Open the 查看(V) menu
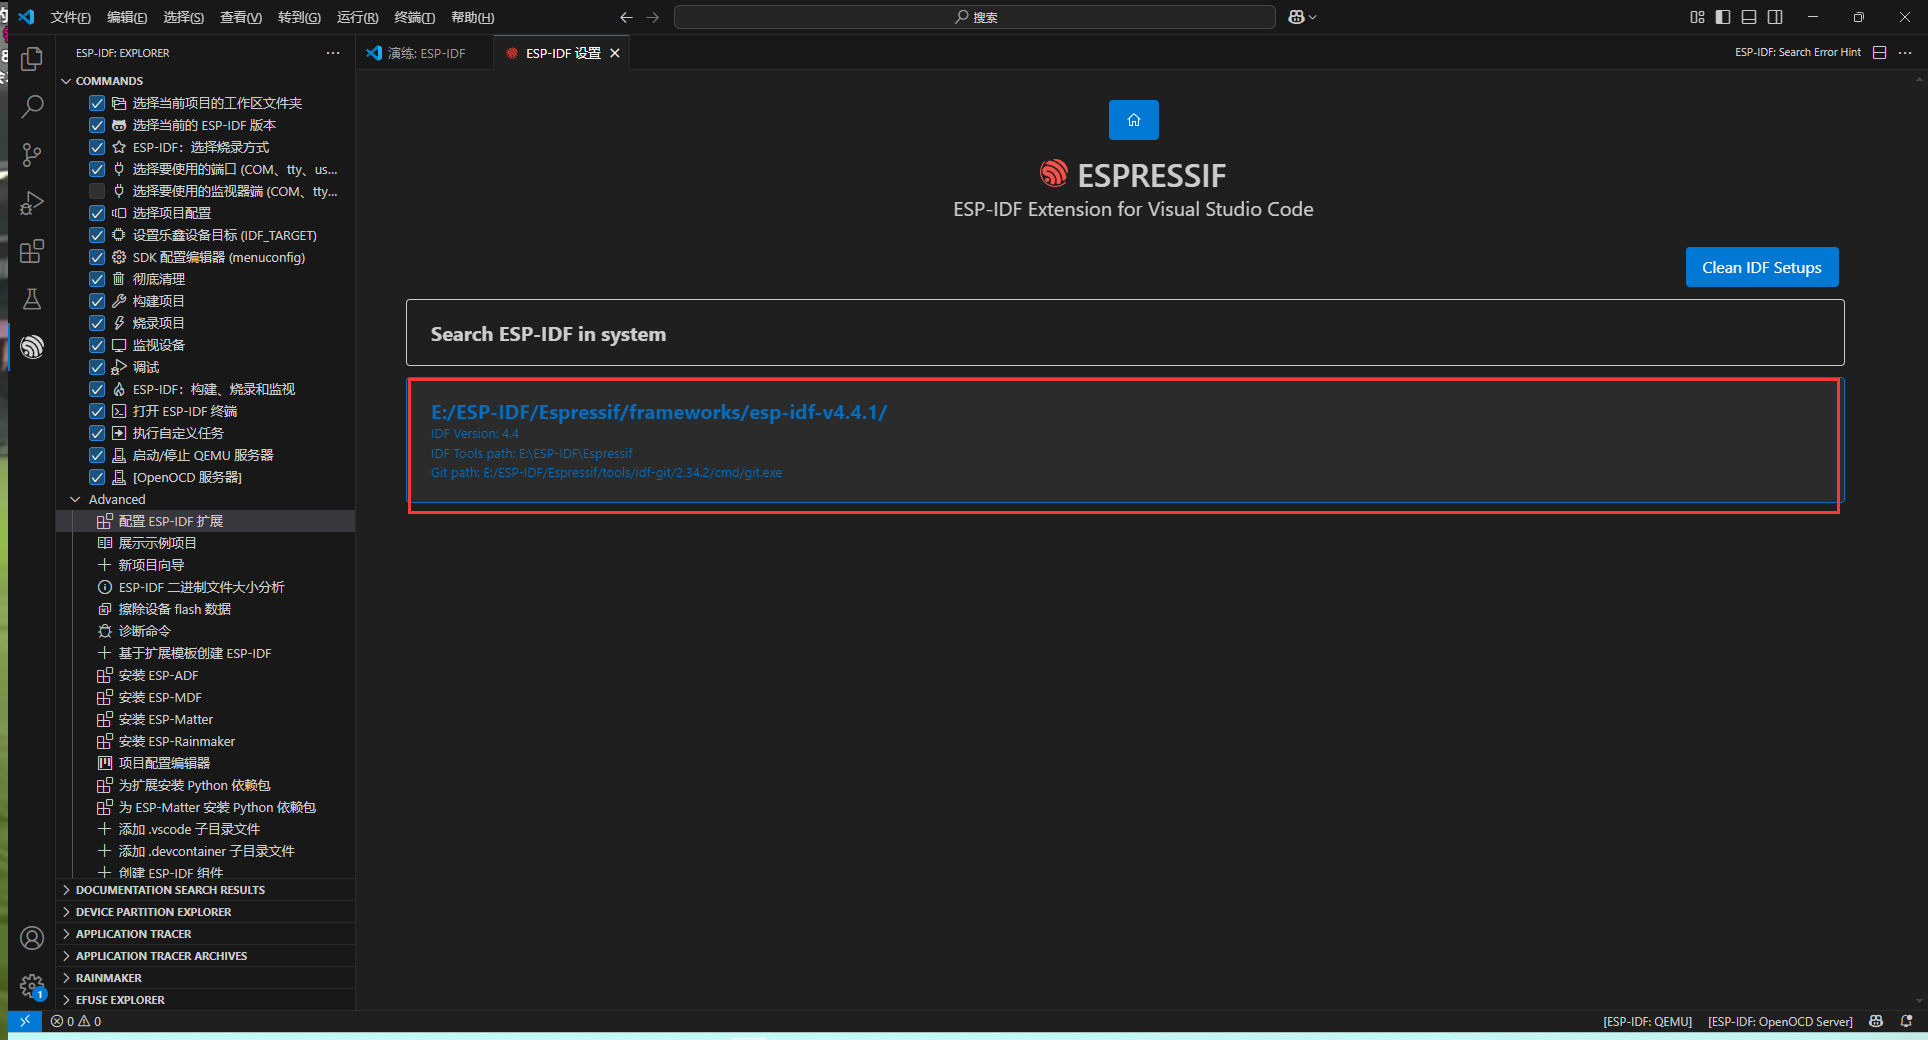 coord(241,17)
